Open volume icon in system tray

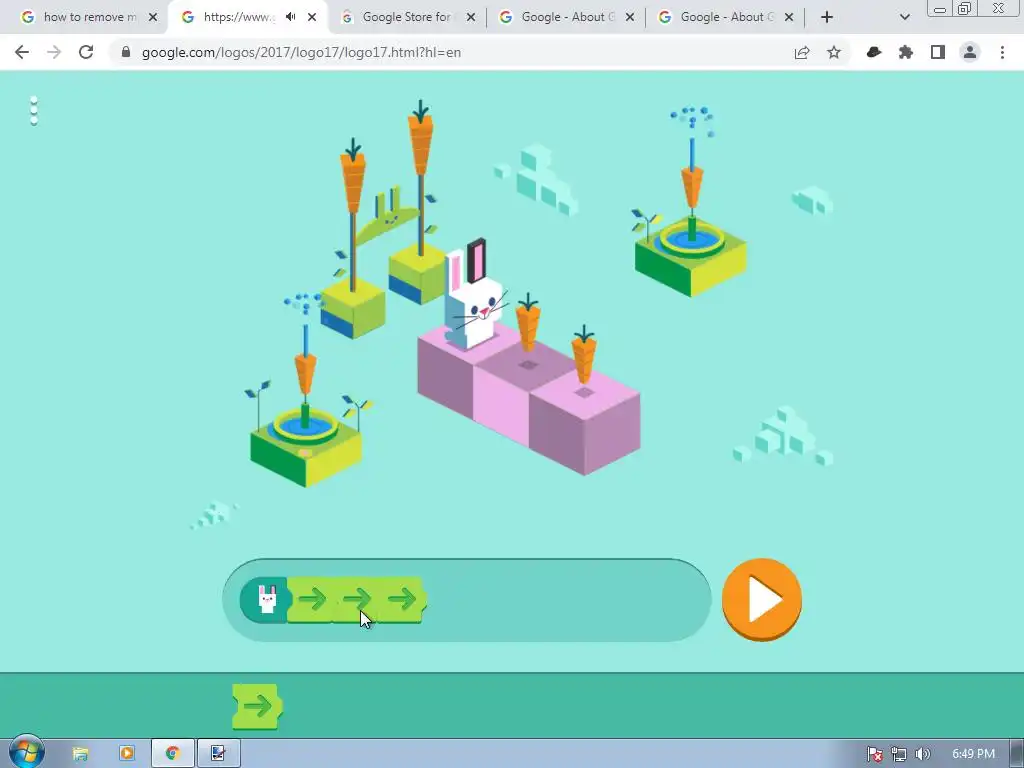click(922, 754)
